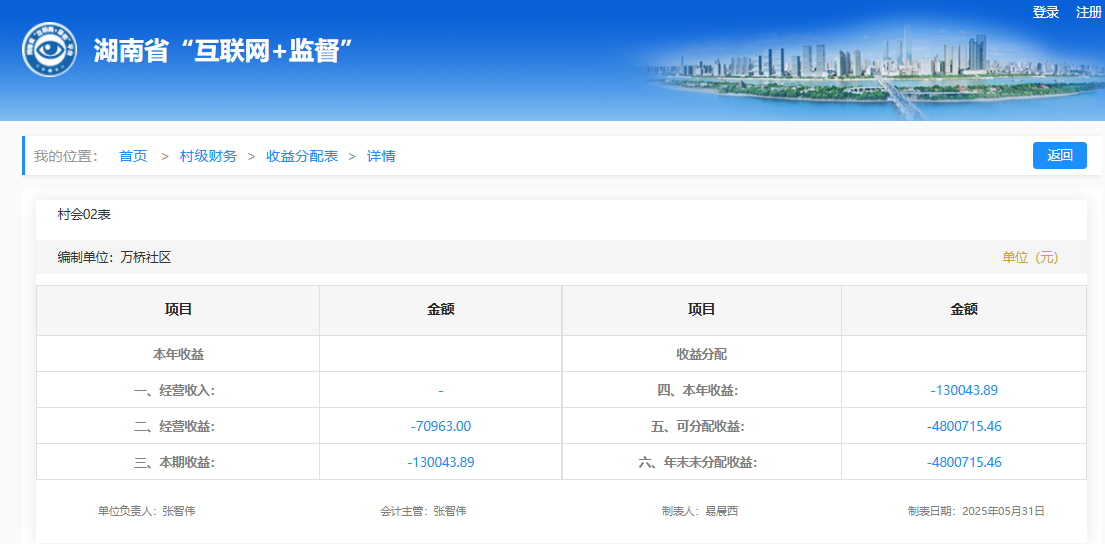This screenshot has height=544, width=1105.
Task: Open -130043.89 amount for 四、本年收益
Action: coord(964,390)
